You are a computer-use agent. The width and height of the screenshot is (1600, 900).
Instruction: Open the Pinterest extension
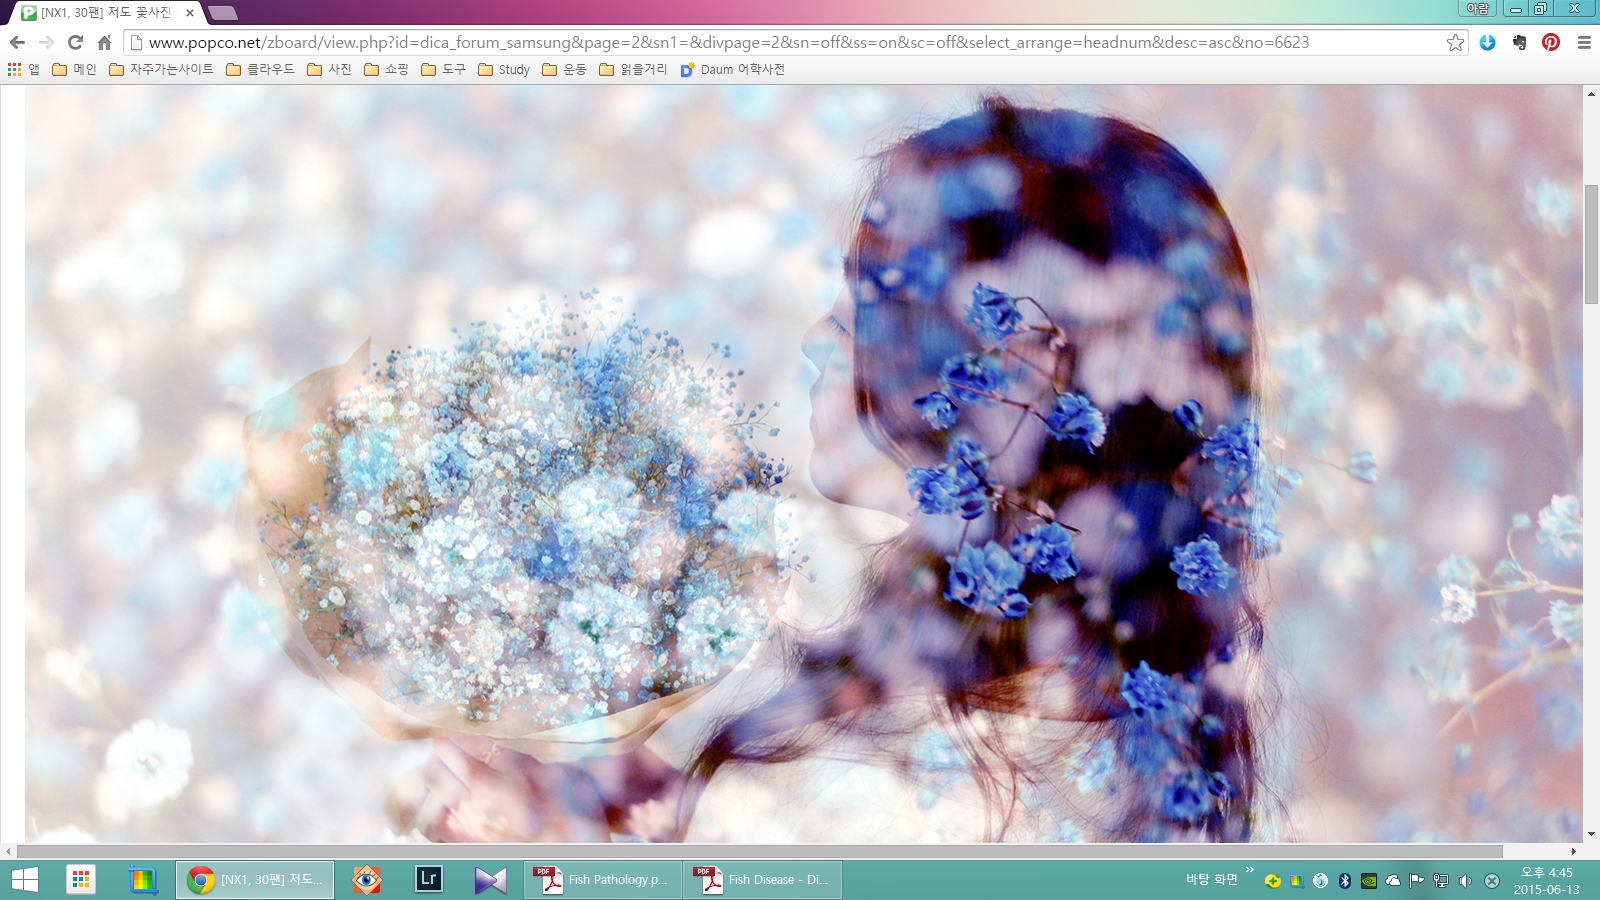(1551, 42)
